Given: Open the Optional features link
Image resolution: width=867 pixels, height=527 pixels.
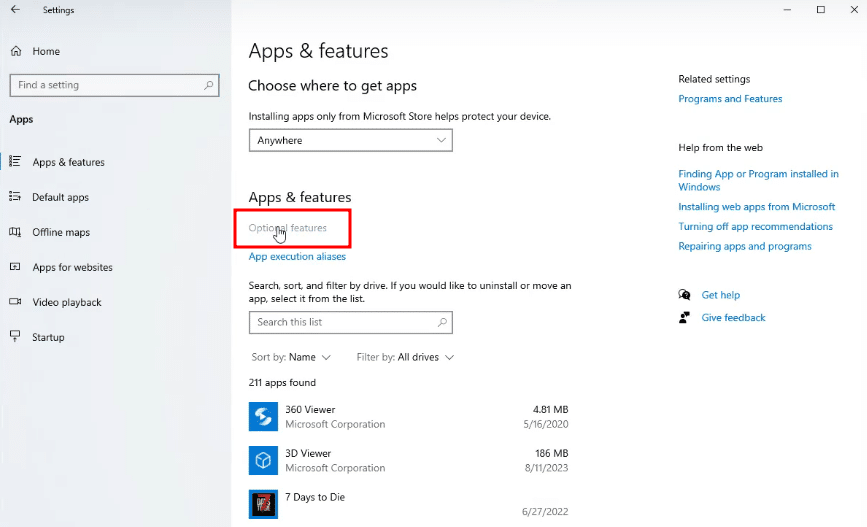Looking at the screenshot, I should (x=288, y=228).
